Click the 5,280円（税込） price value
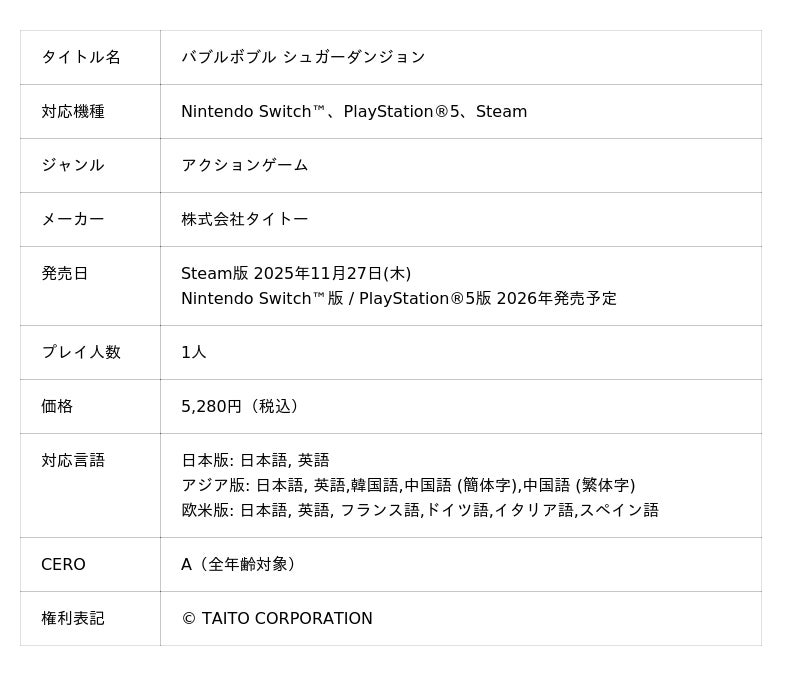 [240, 406]
